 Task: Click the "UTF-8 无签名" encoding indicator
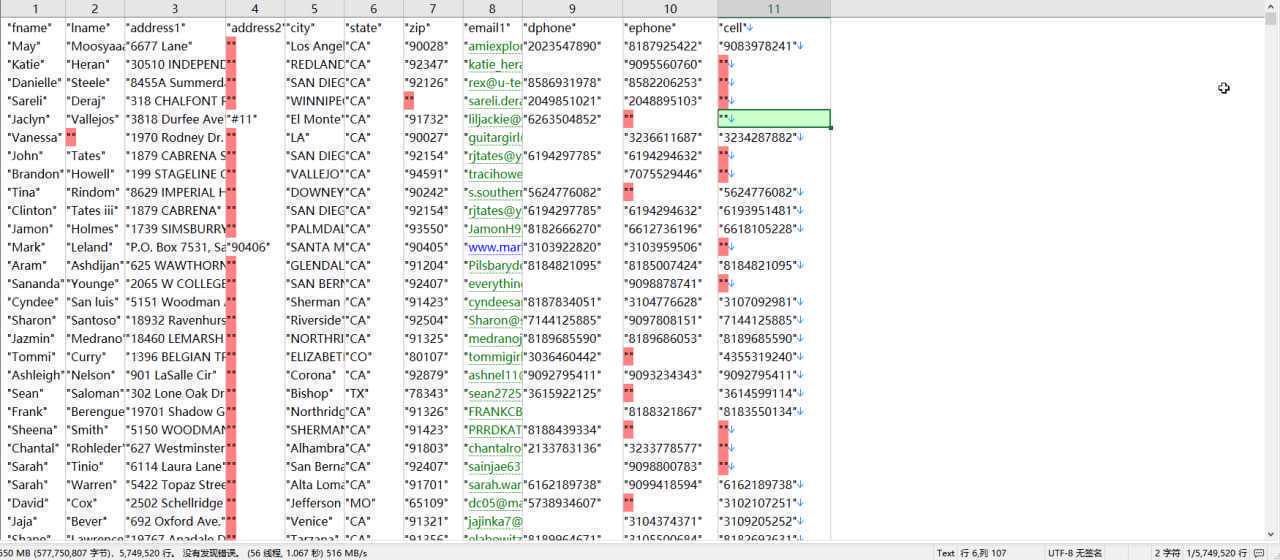[1075, 553]
